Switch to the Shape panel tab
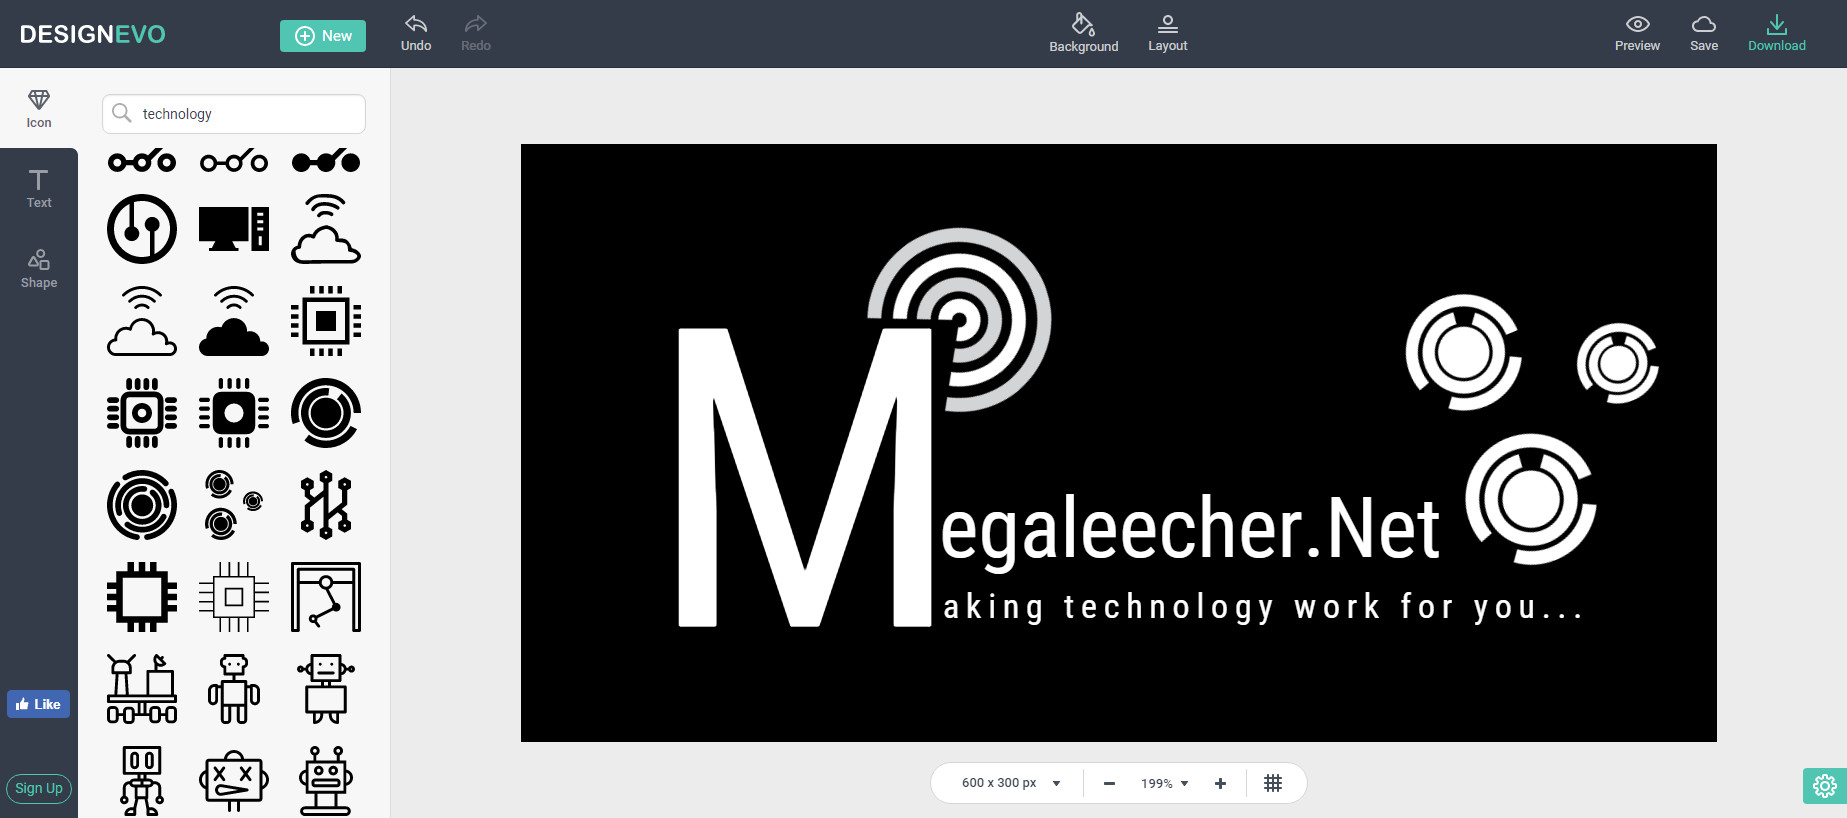 pos(39,269)
